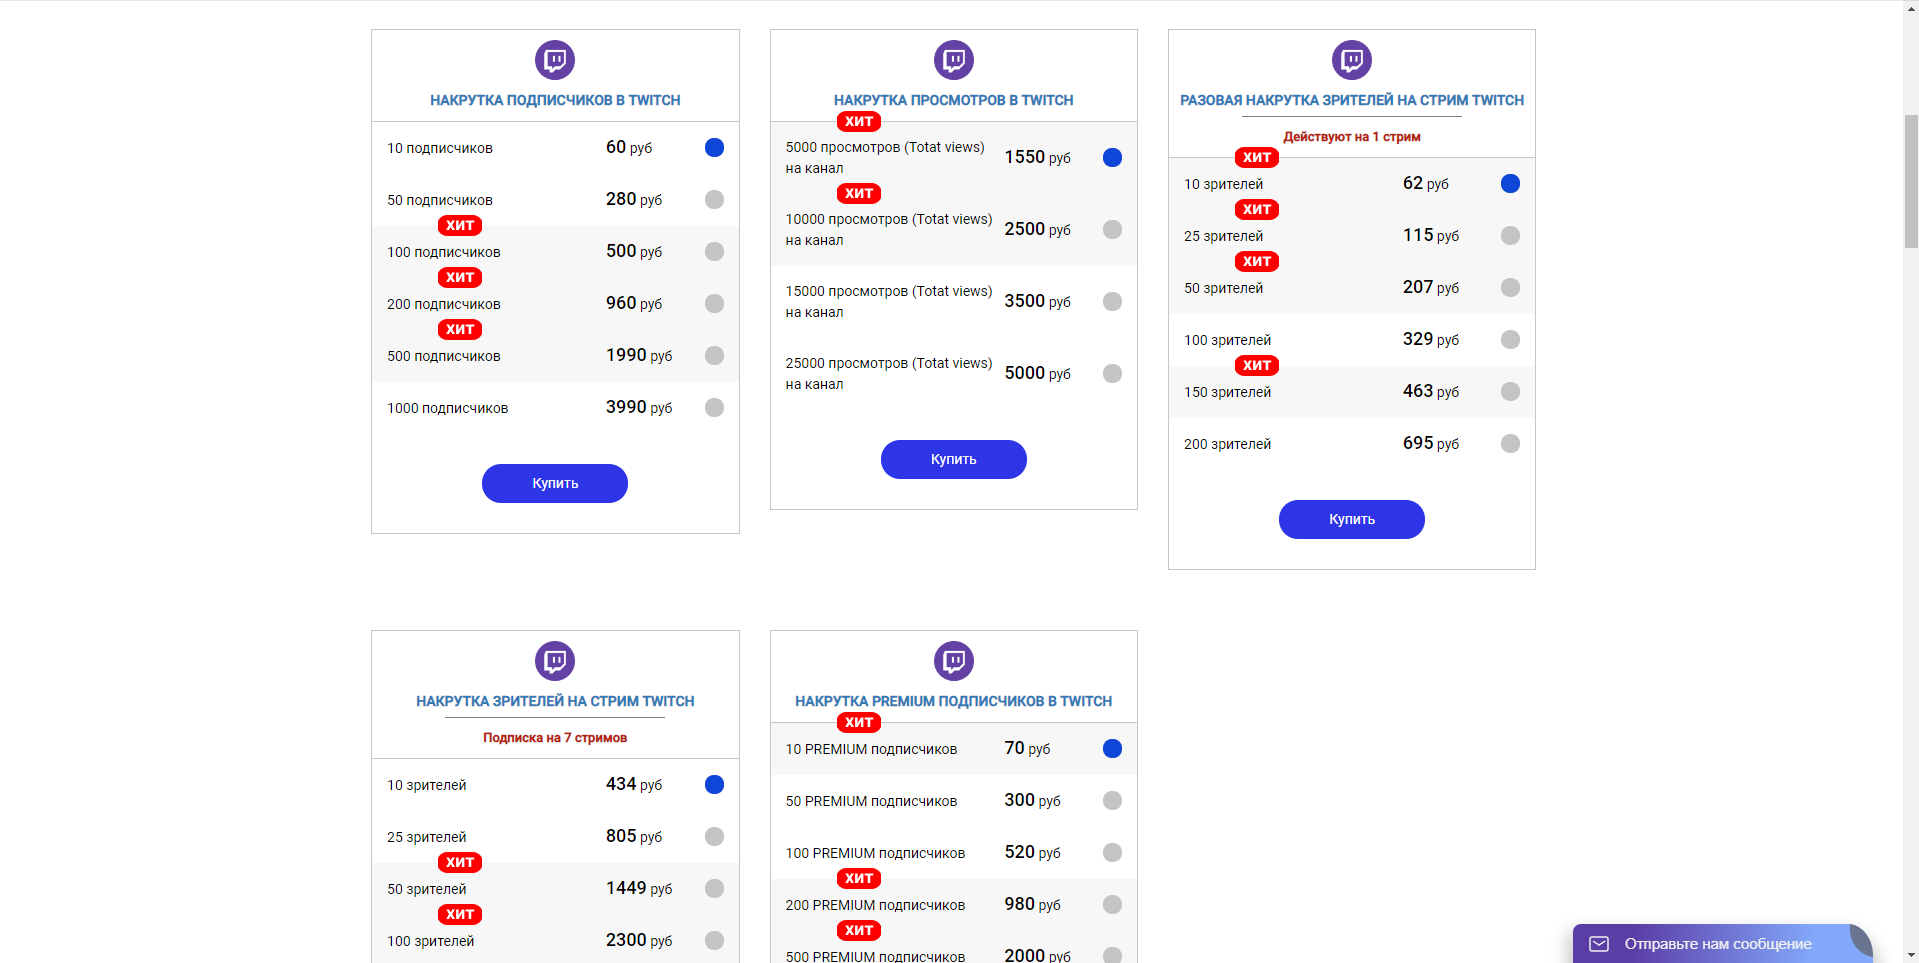This screenshot has height=963, width=1919.
Task: Click the Twitch icon above Разовая накрутка зрителей
Action: tap(1352, 60)
